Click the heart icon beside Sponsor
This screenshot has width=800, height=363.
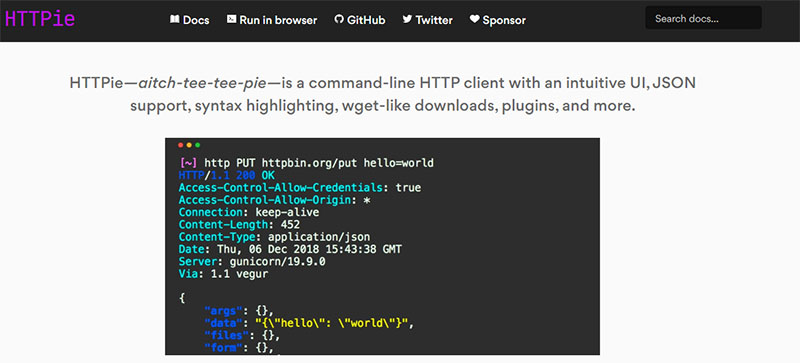(474, 19)
